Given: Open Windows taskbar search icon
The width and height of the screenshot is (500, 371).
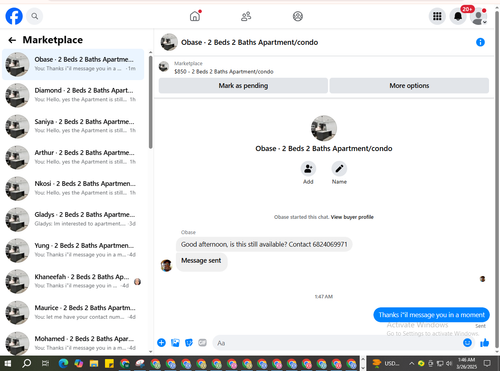Looking at the screenshot, I should pos(27,363).
